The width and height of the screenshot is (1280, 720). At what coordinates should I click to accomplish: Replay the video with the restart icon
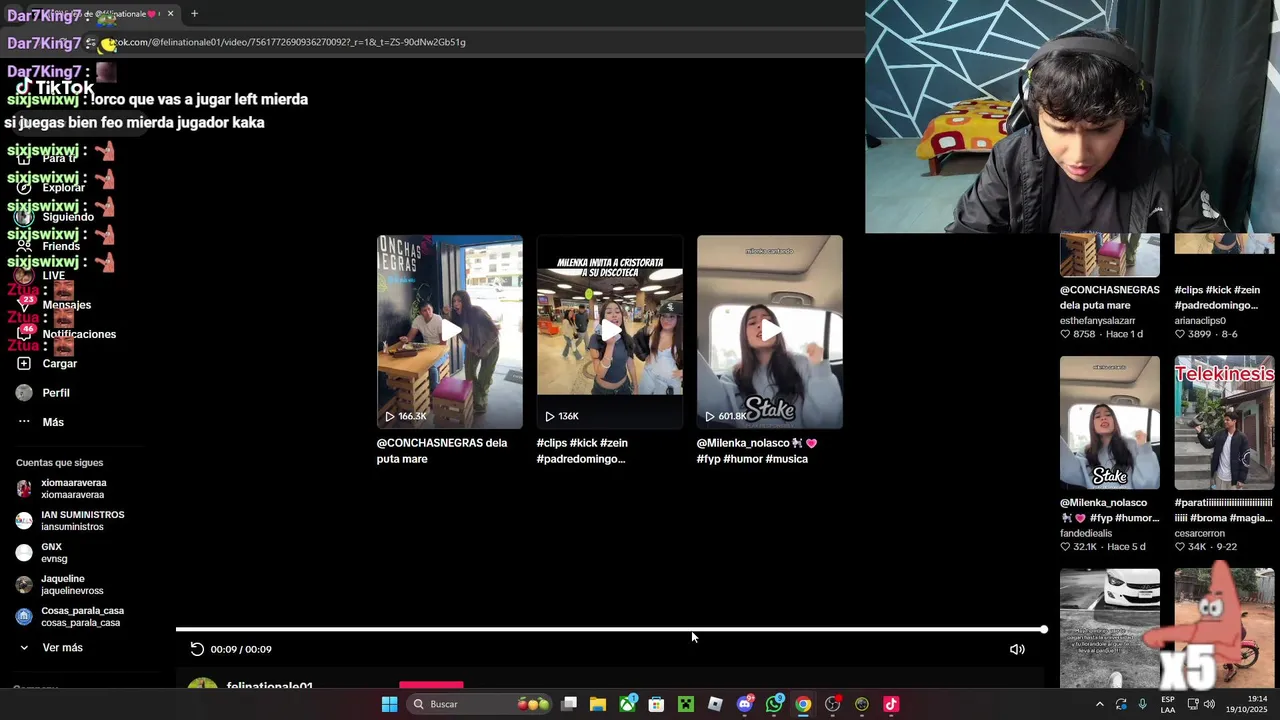pyautogui.click(x=197, y=649)
